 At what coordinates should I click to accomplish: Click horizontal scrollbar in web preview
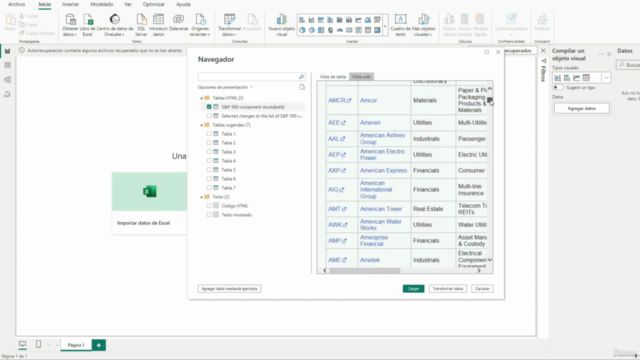pos(364,271)
